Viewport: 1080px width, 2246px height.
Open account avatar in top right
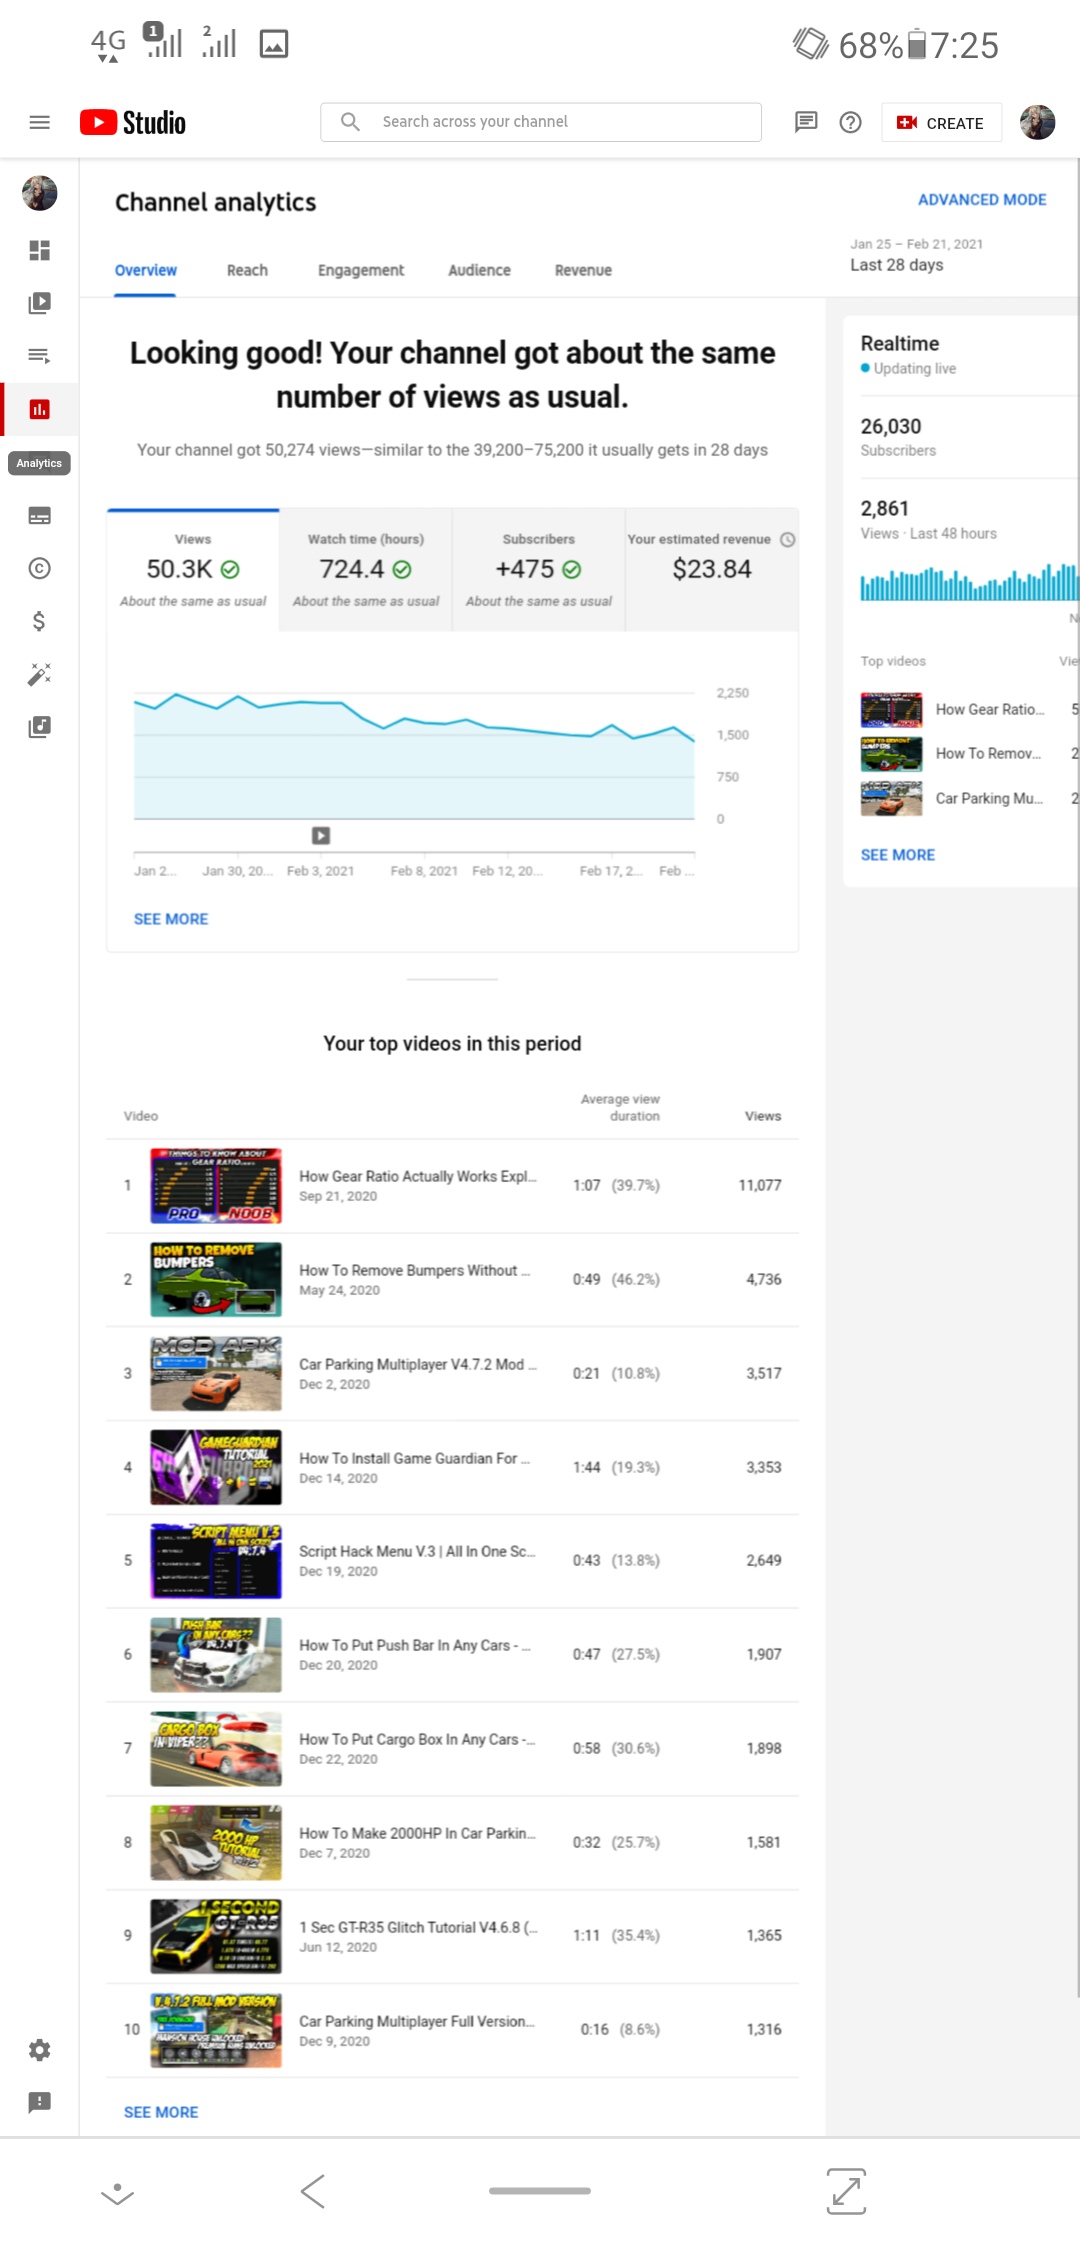coord(1037,122)
